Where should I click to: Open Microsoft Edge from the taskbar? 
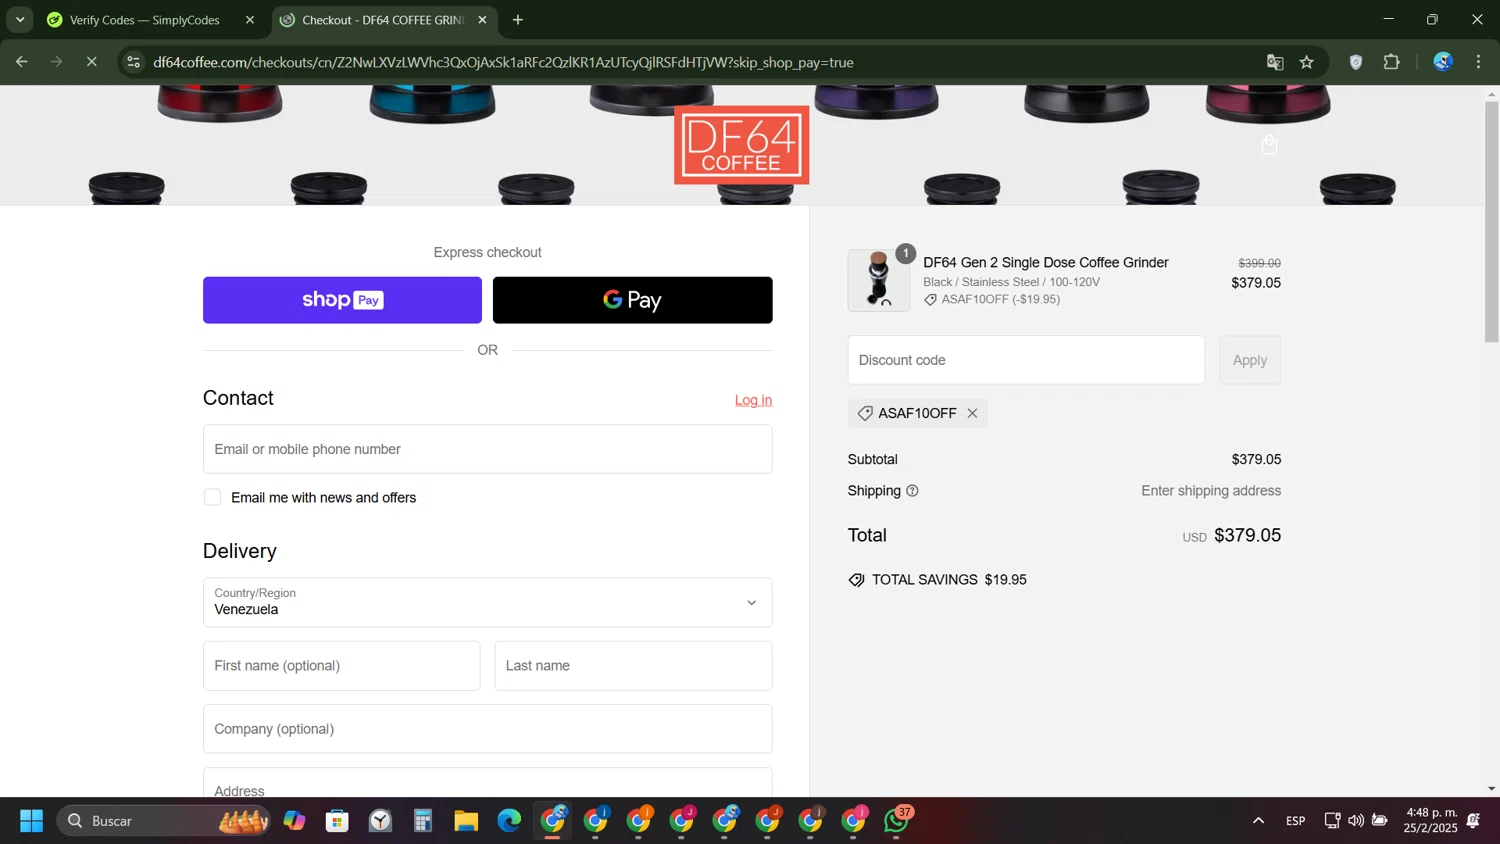[x=509, y=821]
